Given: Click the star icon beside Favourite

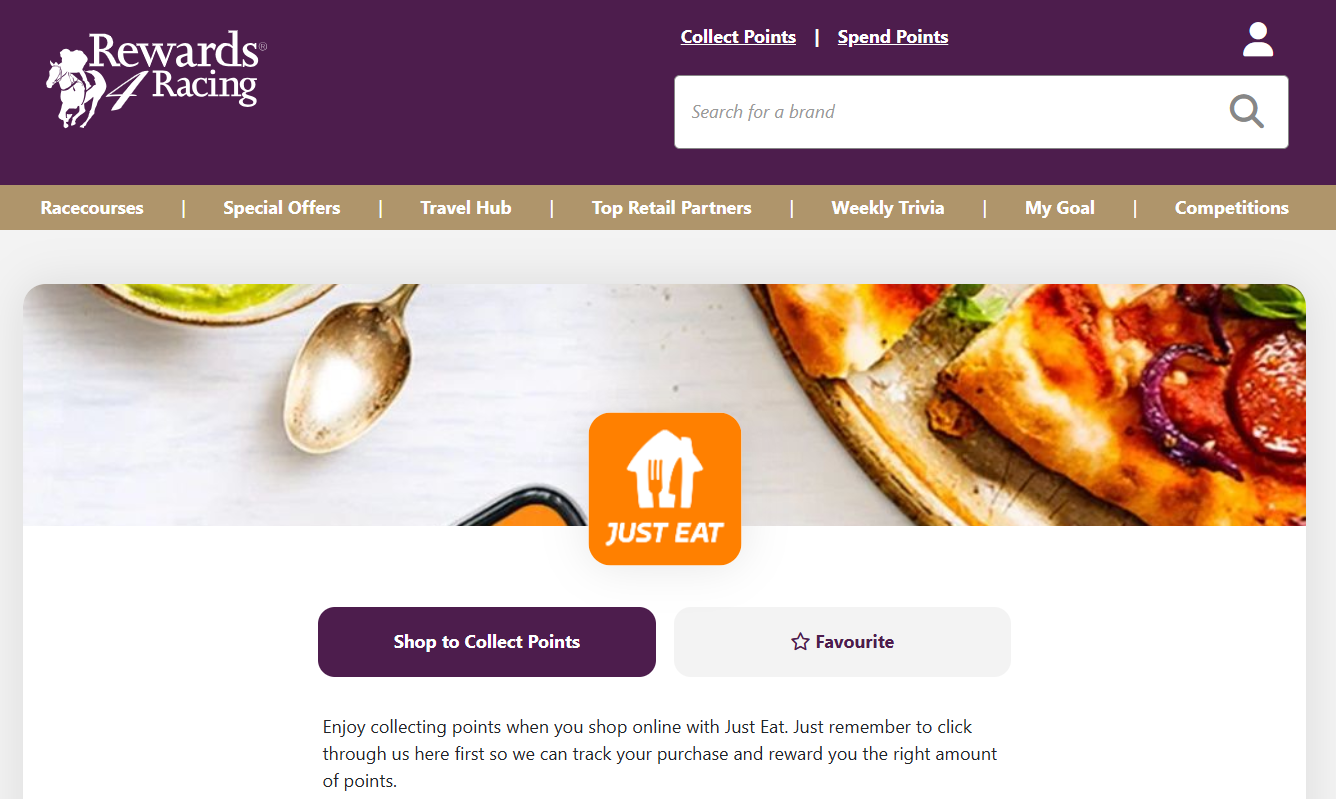Looking at the screenshot, I should [800, 642].
